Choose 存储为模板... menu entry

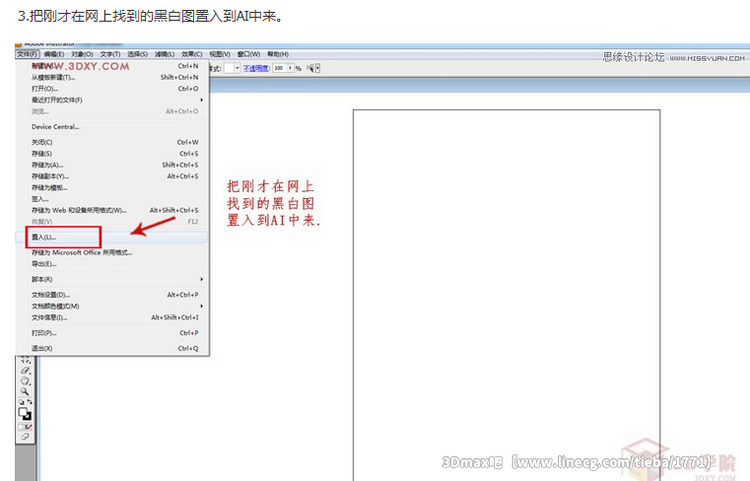(x=112, y=187)
